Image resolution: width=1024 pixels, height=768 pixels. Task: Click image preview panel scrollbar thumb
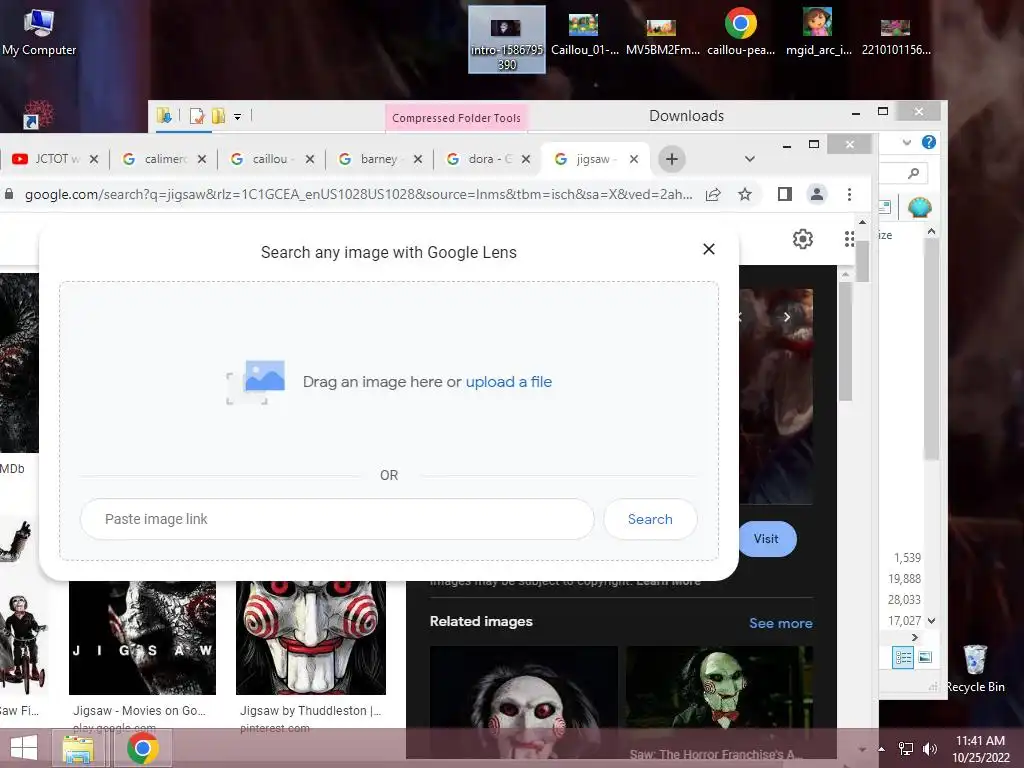coord(845,342)
